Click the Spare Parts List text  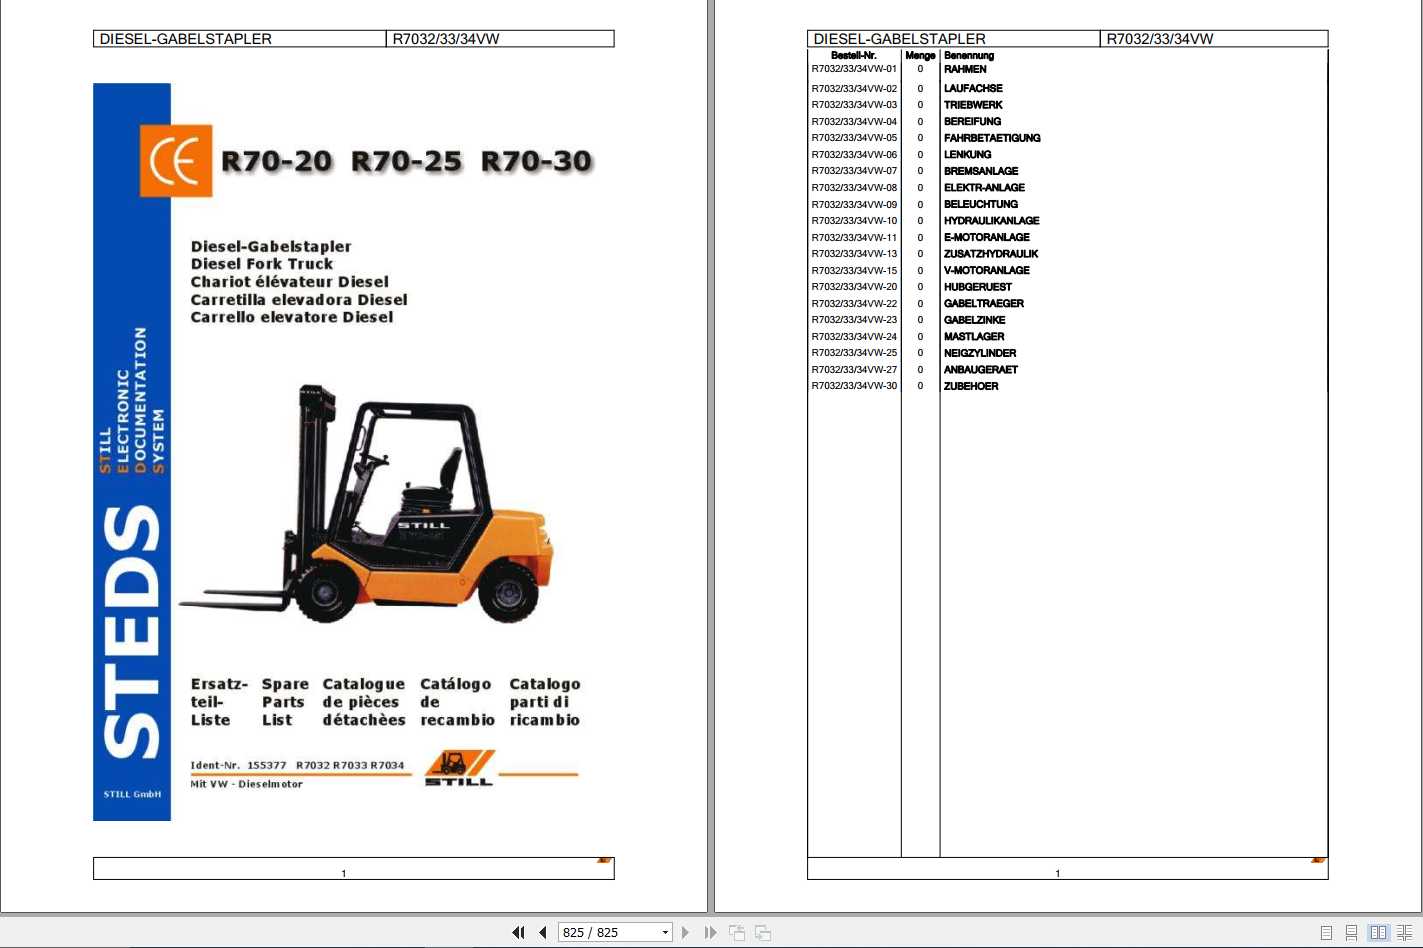coord(285,702)
